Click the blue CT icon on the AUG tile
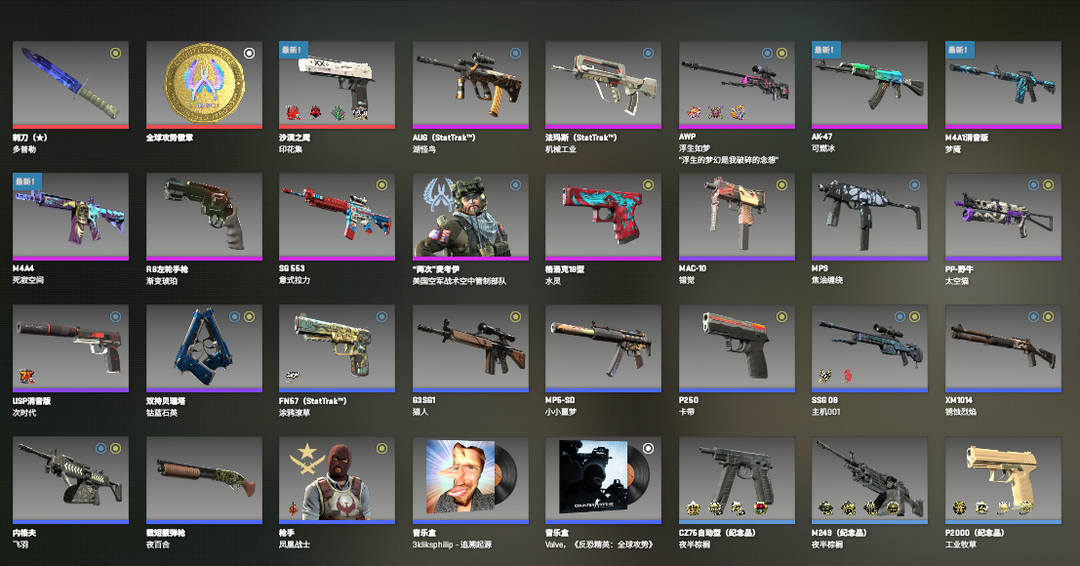Screen dimensions: 1080x566 click(515, 53)
